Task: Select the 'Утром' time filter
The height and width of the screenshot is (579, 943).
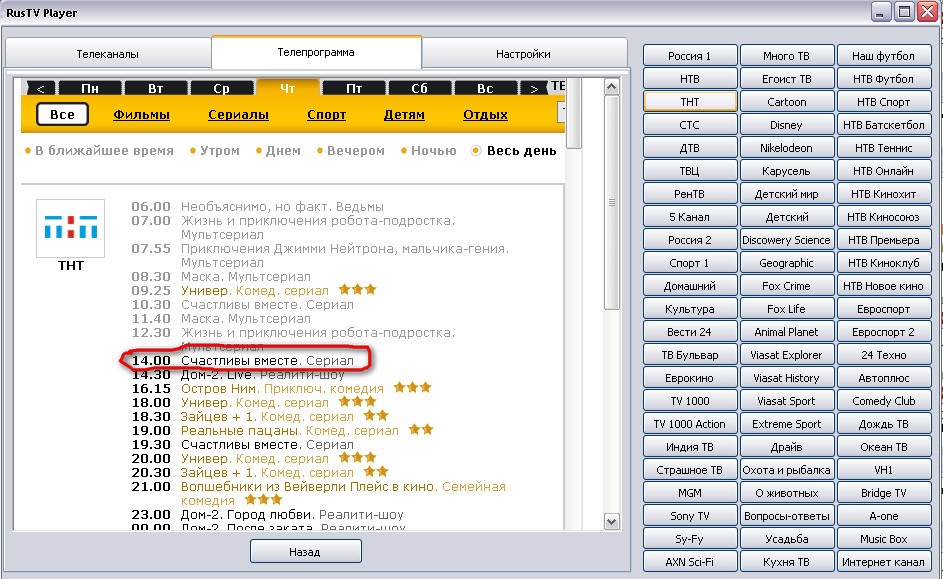Action: point(211,151)
